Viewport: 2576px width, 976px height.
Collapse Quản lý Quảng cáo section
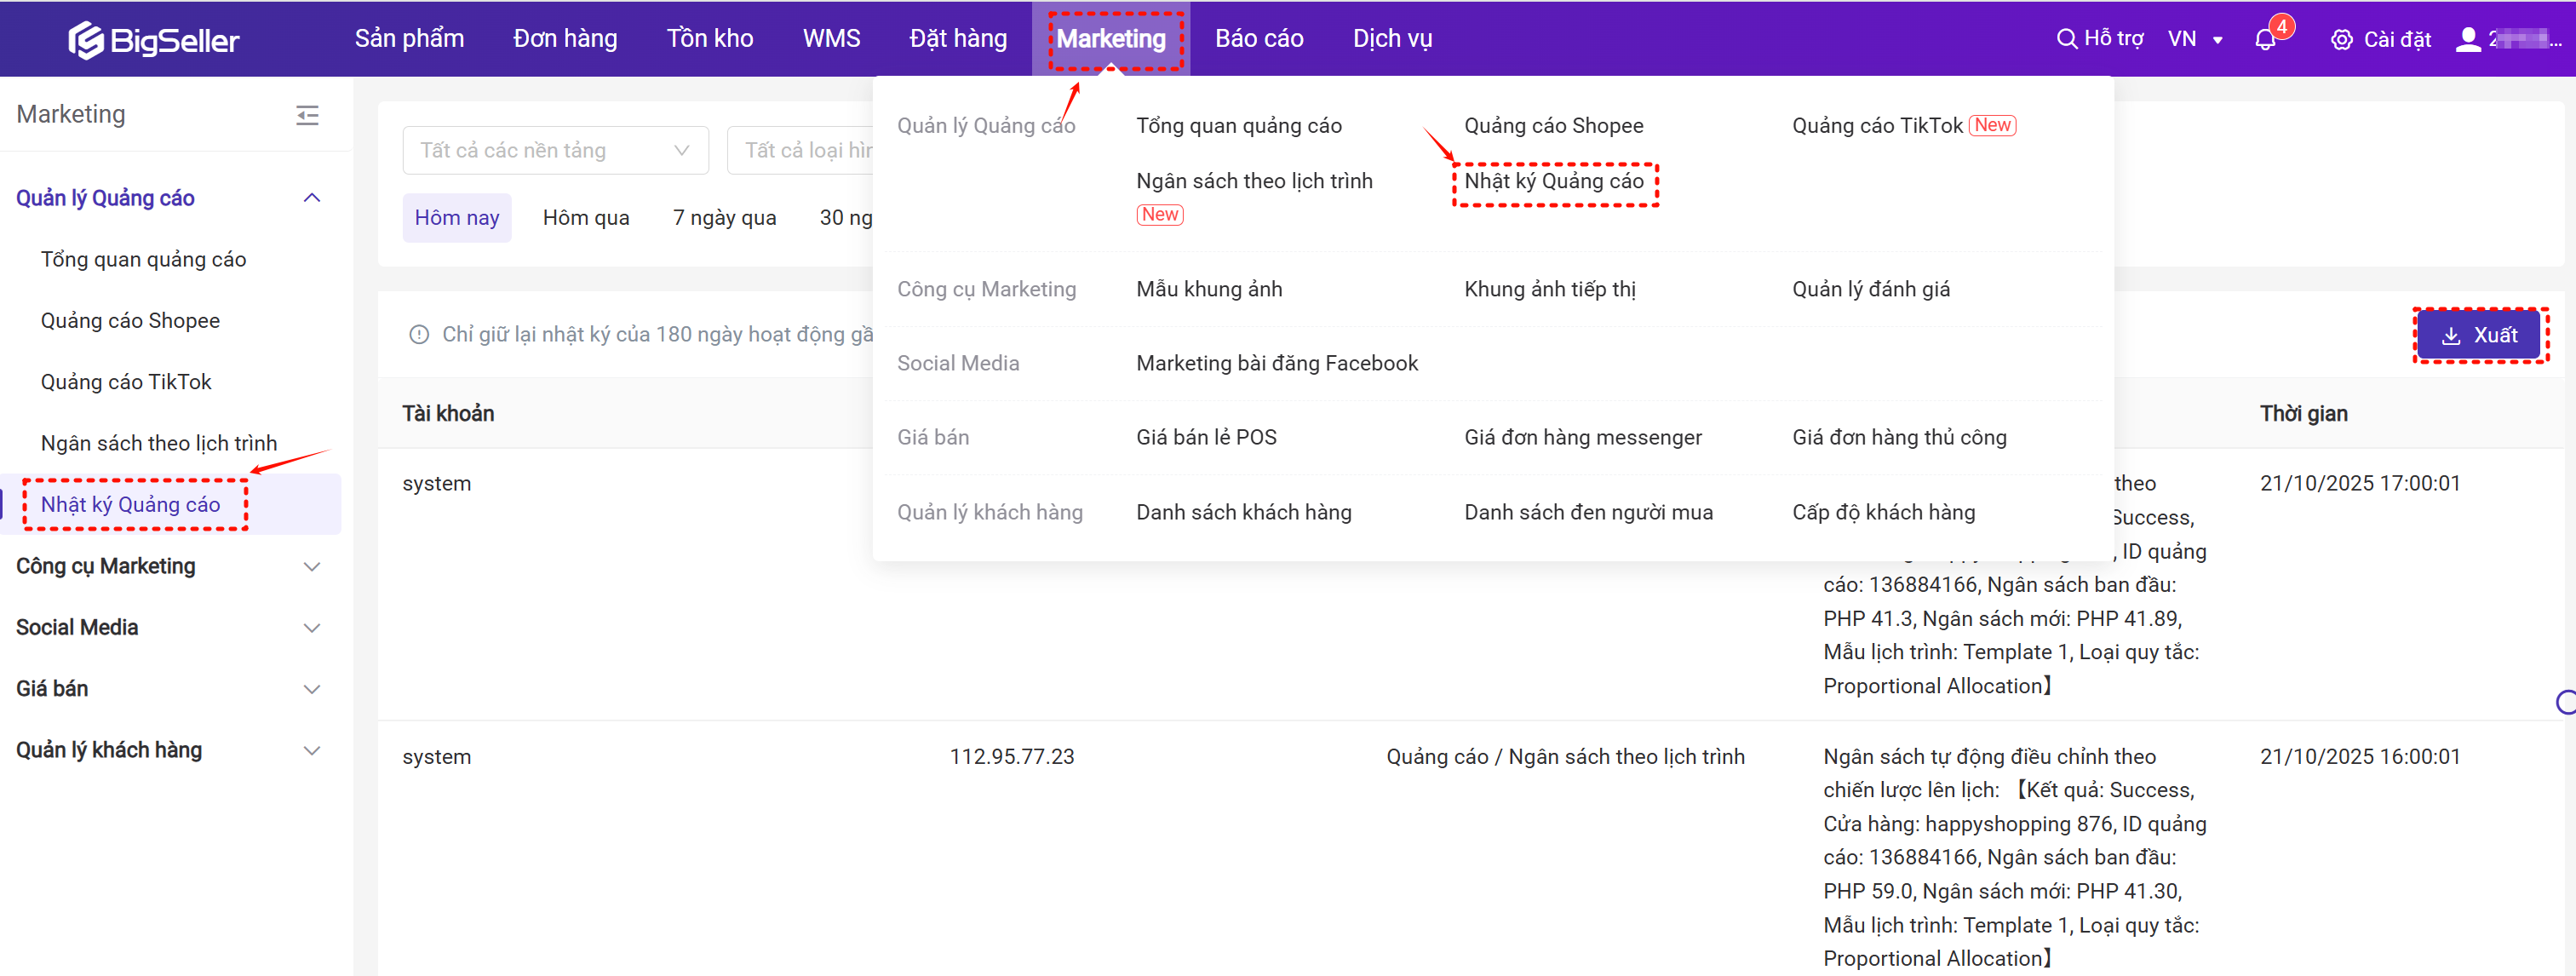[311, 198]
